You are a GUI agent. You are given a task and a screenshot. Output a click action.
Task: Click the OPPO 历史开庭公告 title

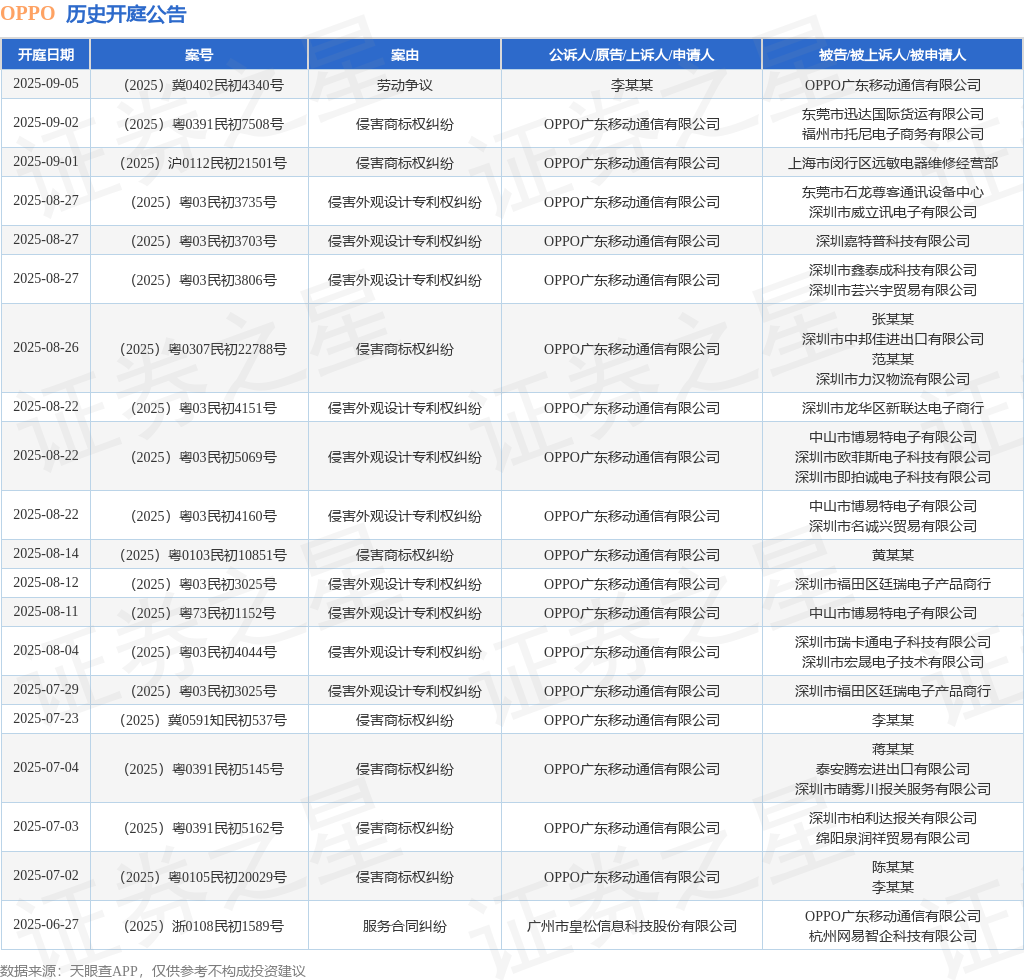pos(93,14)
